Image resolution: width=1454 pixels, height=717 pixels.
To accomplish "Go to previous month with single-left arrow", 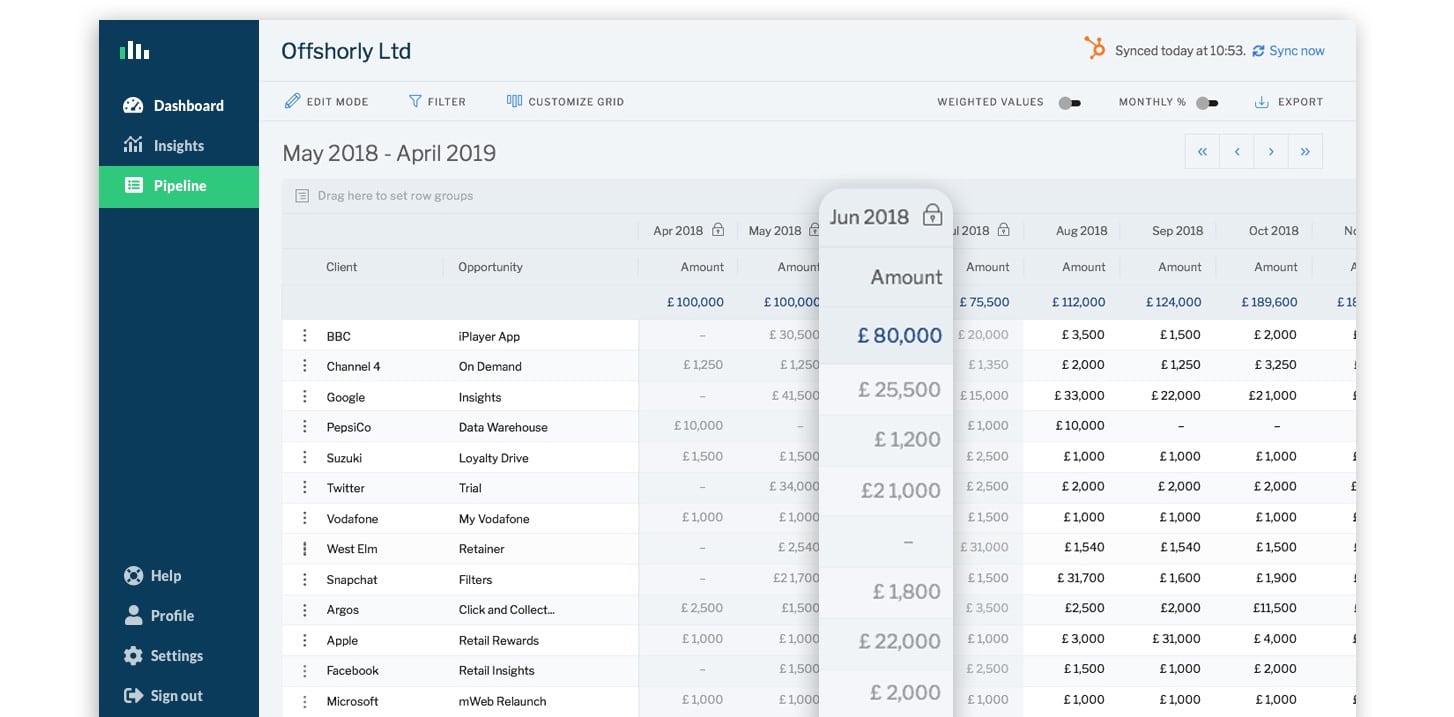I will tap(1237, 152).
